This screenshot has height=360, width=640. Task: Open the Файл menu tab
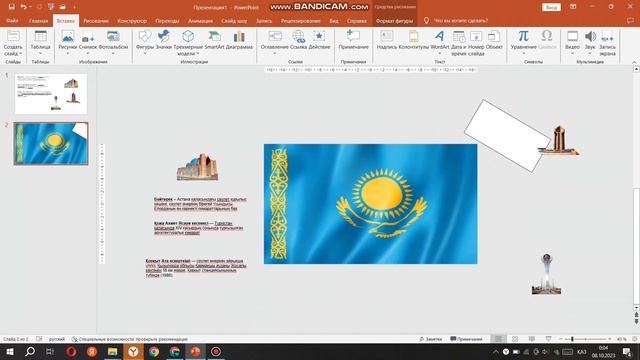(12, 20)
